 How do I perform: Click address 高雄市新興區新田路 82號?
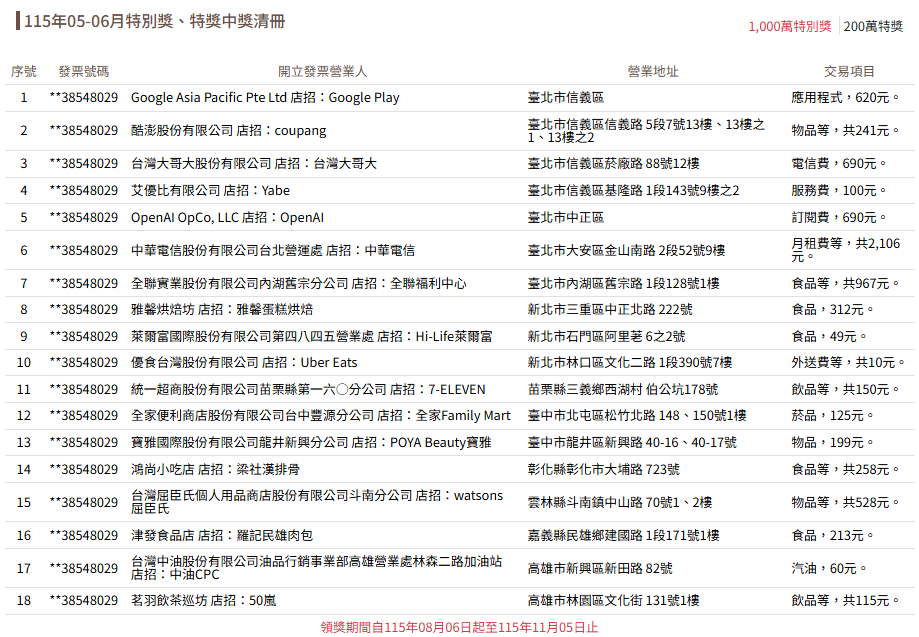[x=600, y=568]
